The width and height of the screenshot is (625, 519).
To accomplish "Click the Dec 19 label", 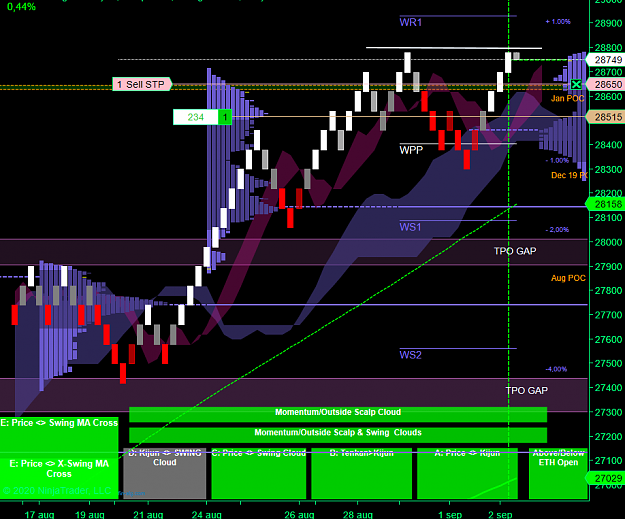I will [569, 175].
